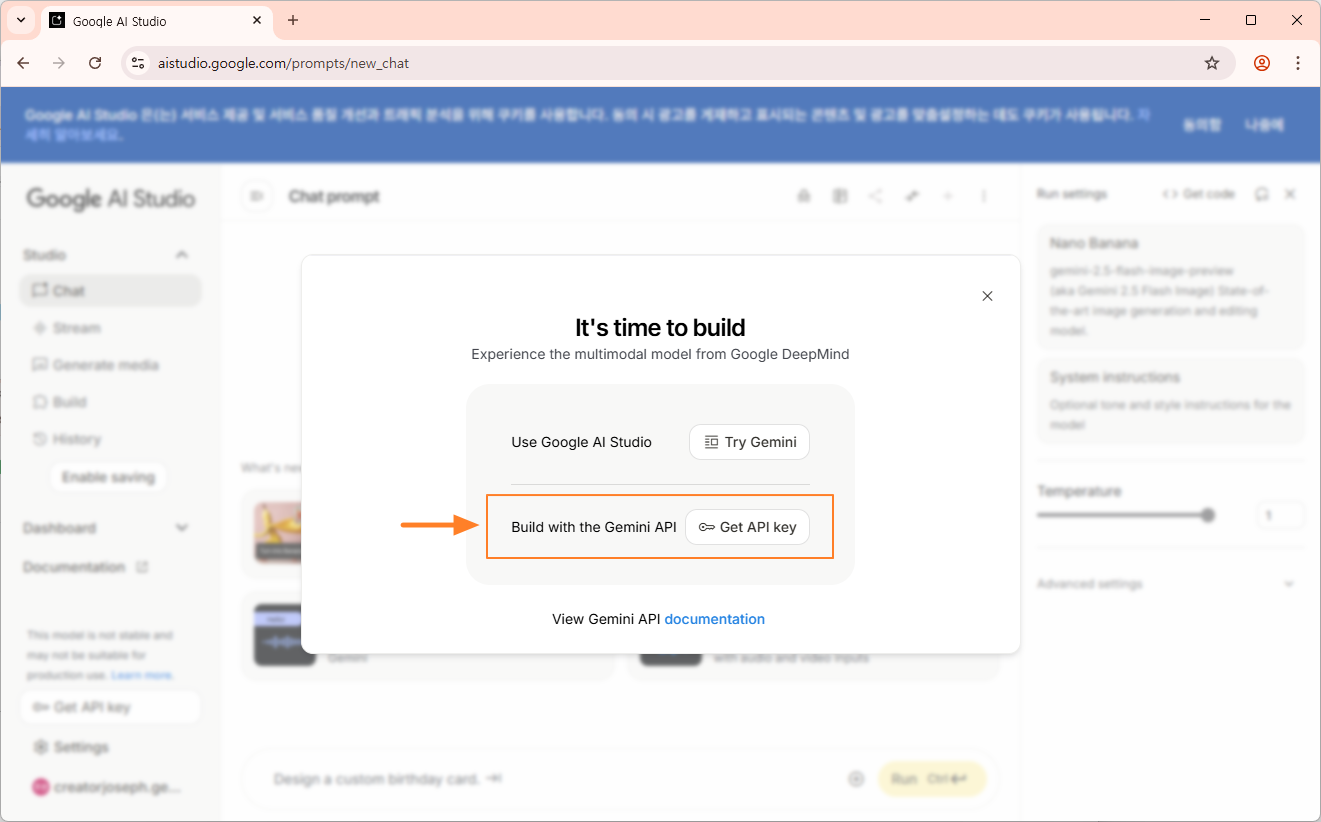Reload the page

click(x=95, y=63)
